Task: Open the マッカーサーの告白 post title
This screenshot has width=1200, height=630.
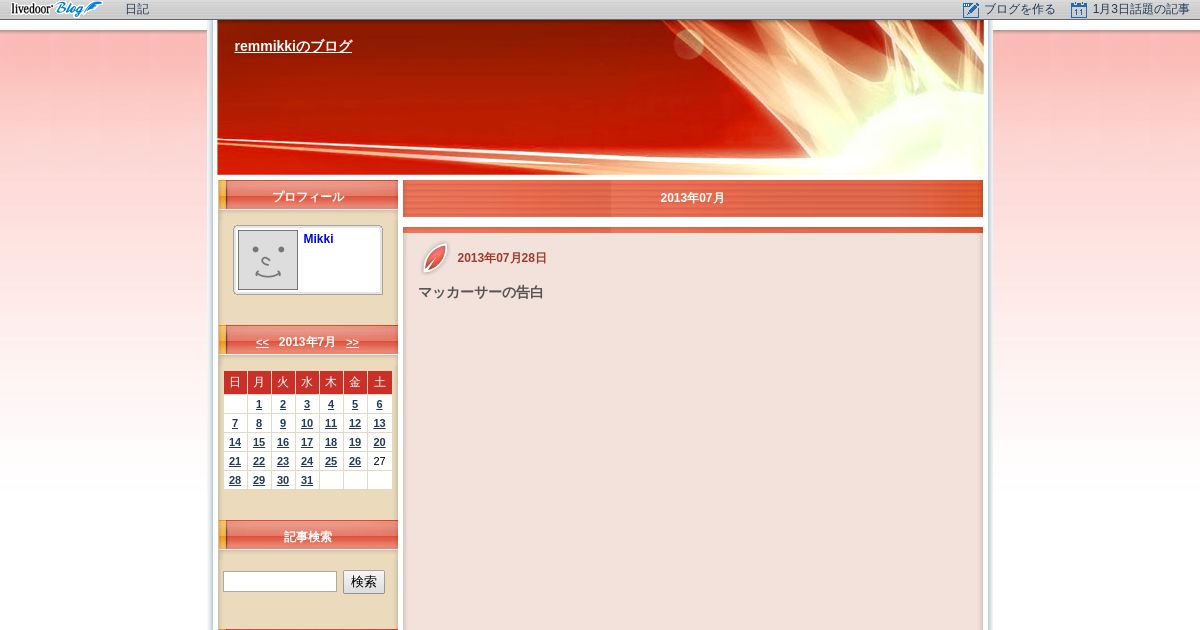Action: coord(480,293)
